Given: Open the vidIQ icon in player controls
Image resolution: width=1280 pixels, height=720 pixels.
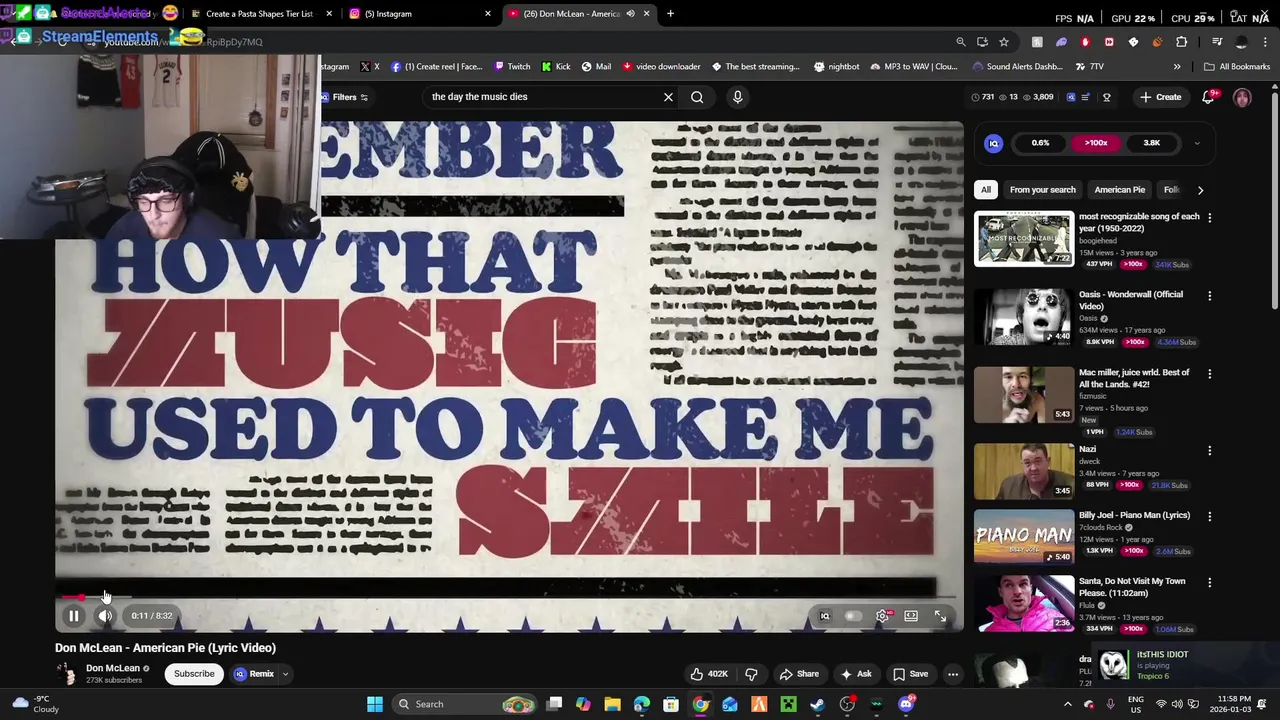Looking at the screenshot, I should click(x=825, y=616).
